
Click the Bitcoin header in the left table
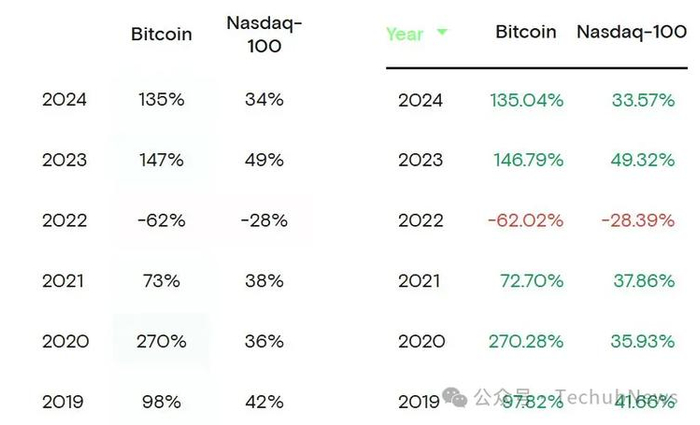[x=161, y=34]
